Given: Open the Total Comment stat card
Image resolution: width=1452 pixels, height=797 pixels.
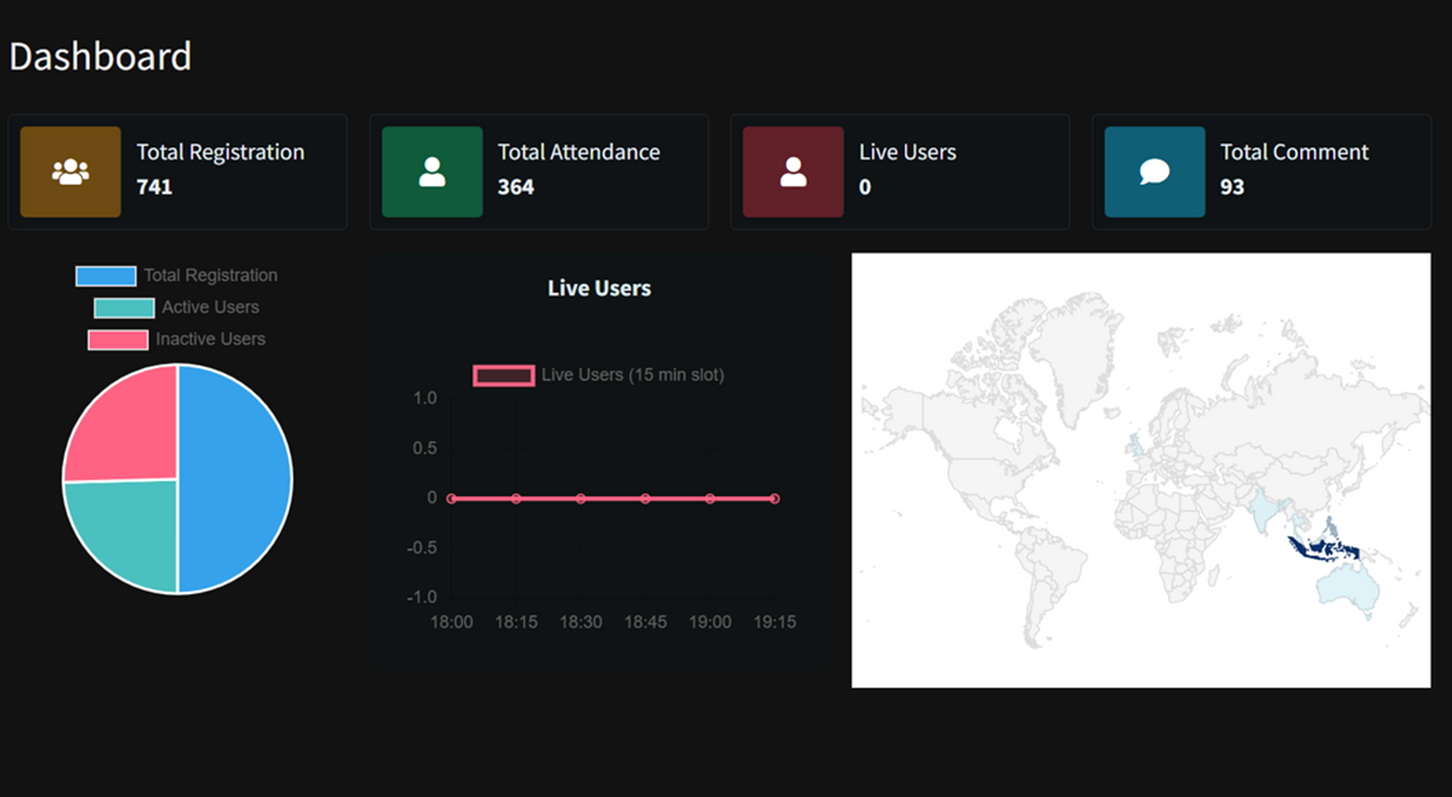Looking at the screenshot, I should click(x=1261, y=171).
